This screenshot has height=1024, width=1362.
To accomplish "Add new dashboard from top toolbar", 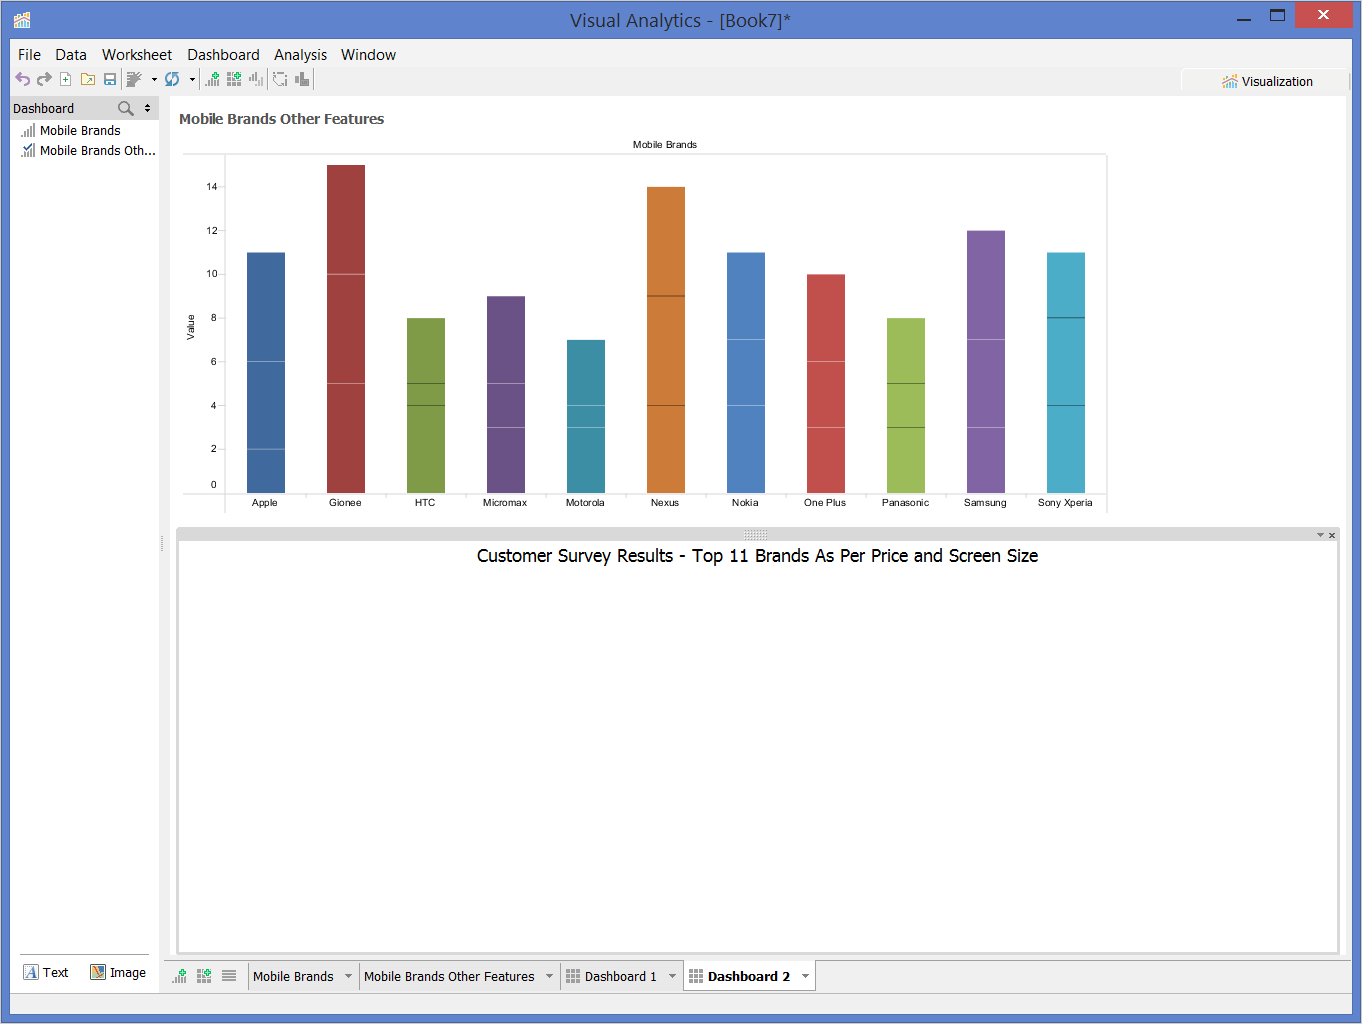I will [x=234, y=79].
